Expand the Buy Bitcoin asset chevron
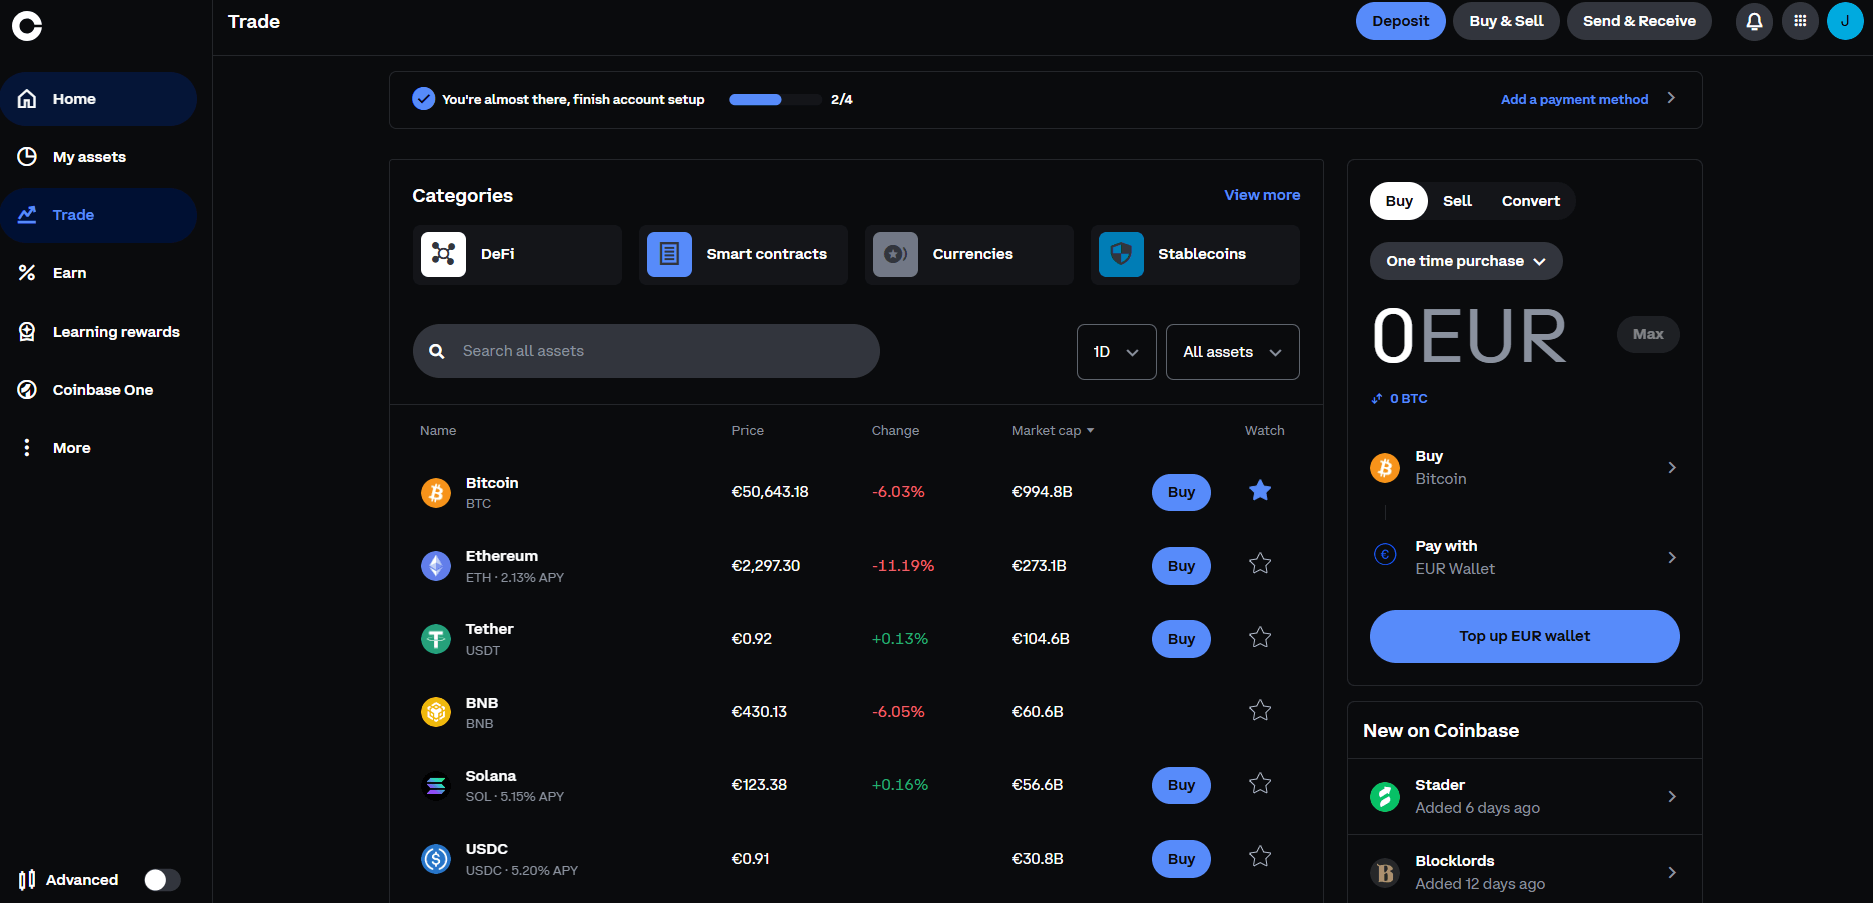 (1672, 467)
